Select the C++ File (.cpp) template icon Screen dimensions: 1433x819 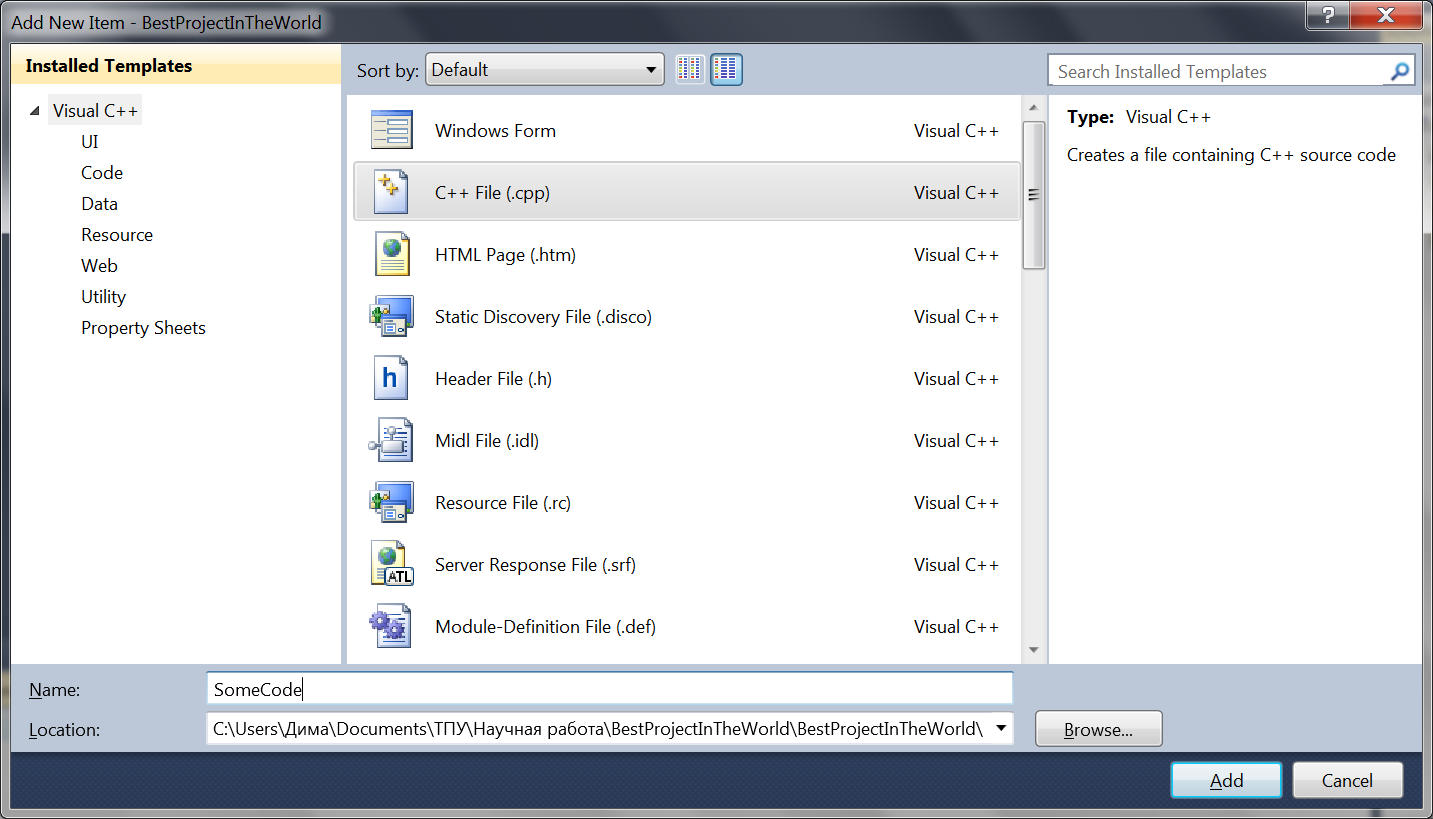point(391,193)
